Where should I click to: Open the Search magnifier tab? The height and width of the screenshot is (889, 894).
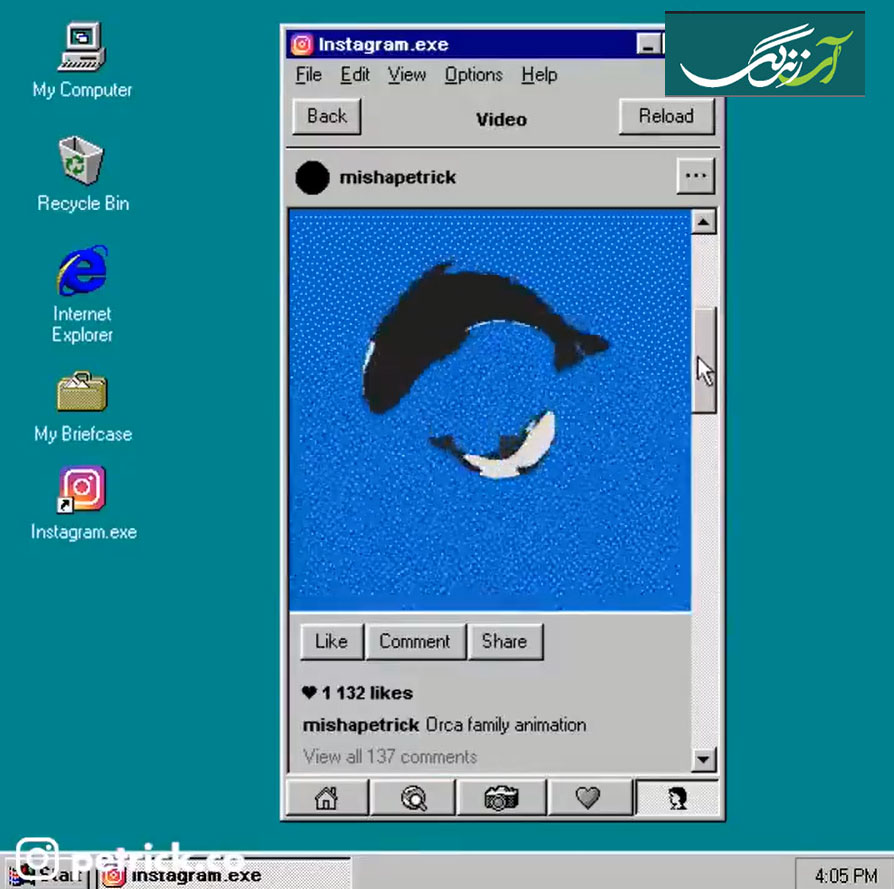pos(413,798)
